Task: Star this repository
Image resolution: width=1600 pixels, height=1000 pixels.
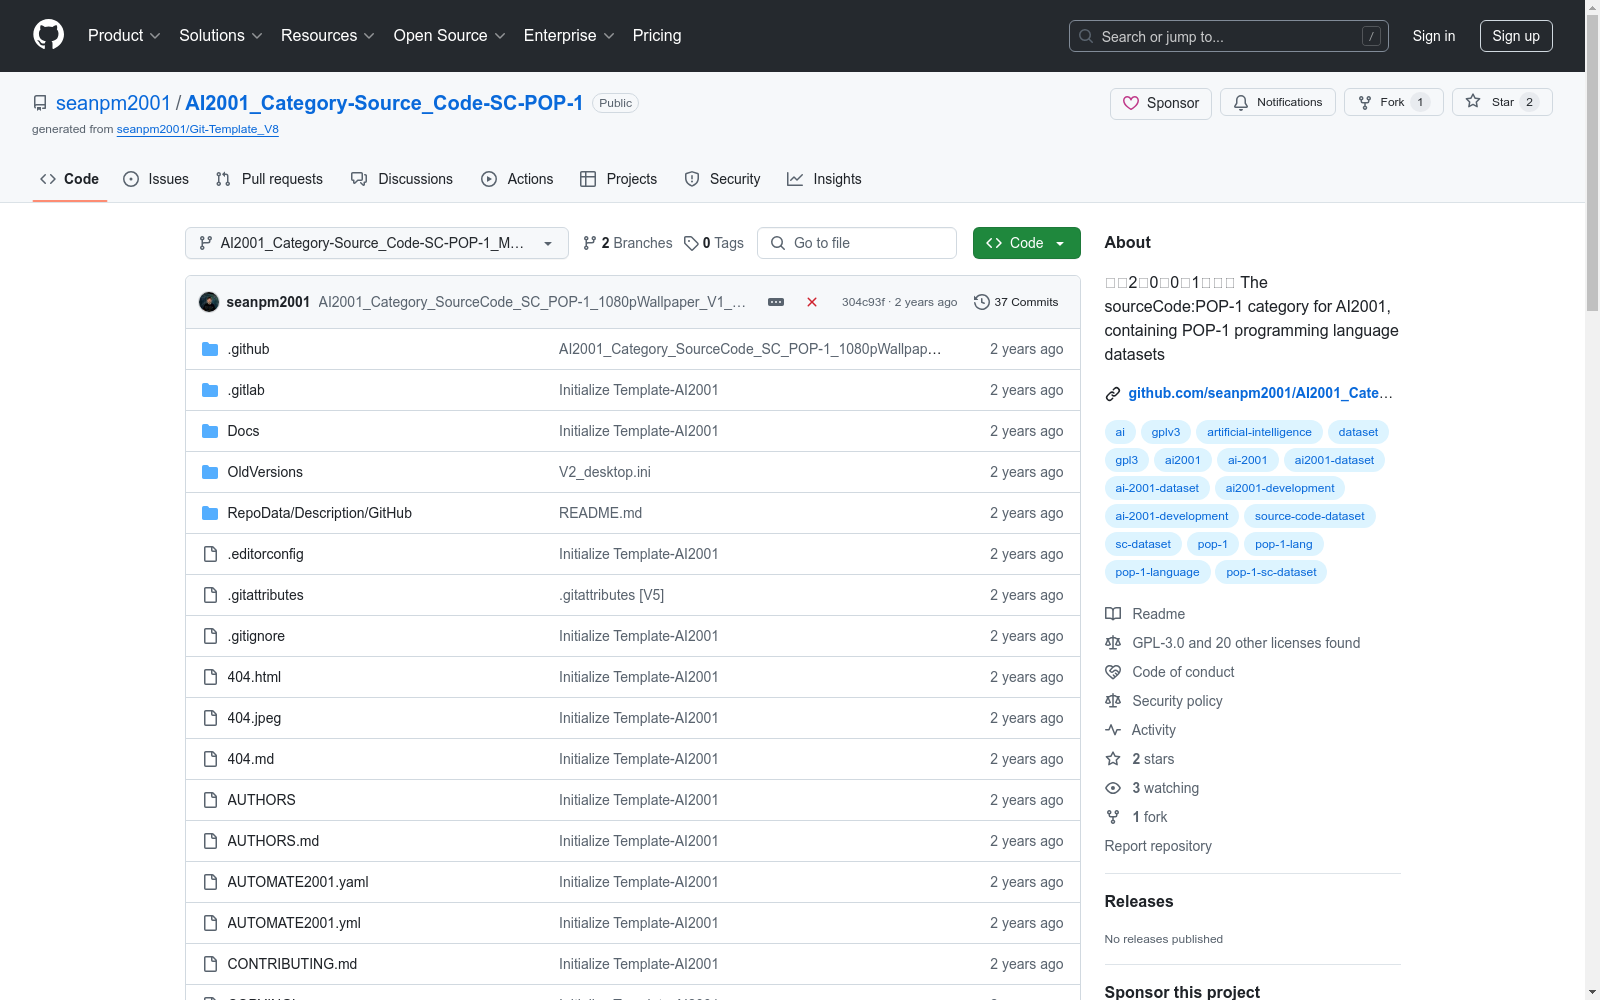Action: pos(1502,102)
